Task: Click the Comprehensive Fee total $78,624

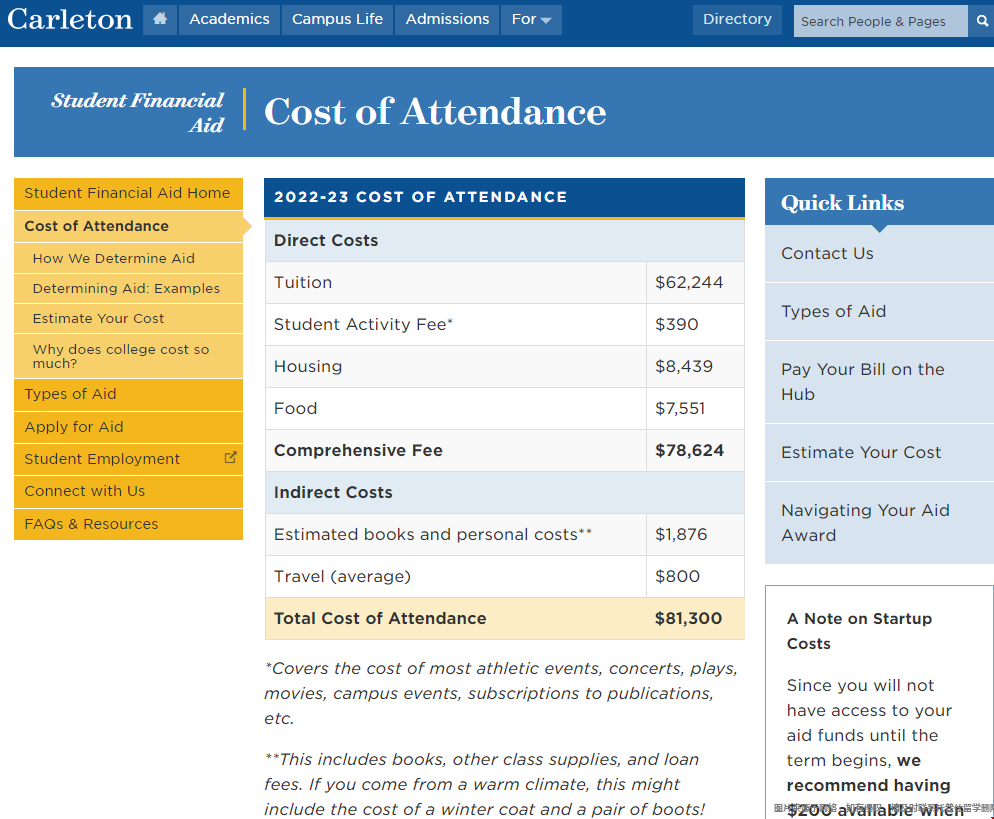Action: point(689,451)
